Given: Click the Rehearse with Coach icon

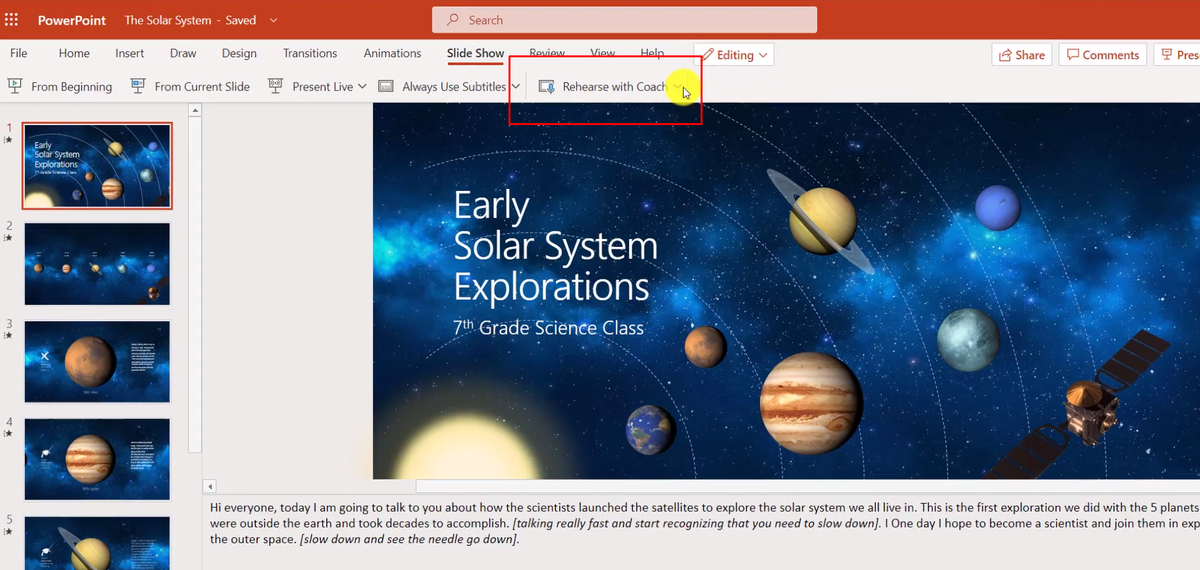Looking at the screenshot, I should (547, 87).
